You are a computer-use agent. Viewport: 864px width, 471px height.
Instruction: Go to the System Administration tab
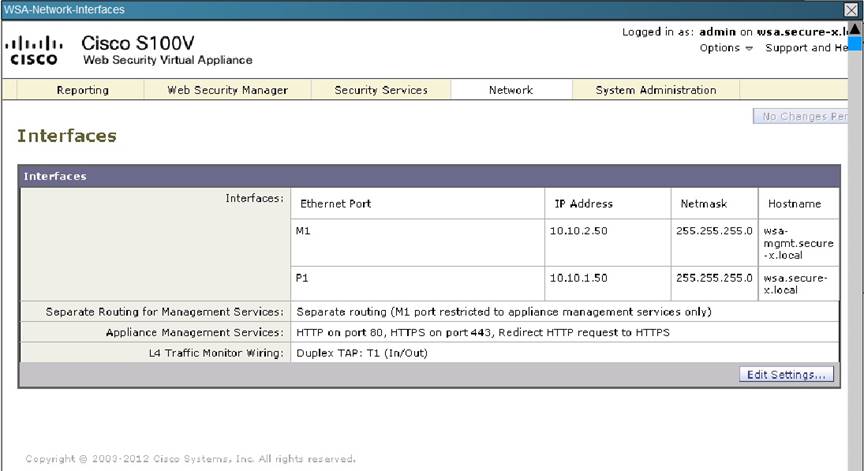point(655,90)
